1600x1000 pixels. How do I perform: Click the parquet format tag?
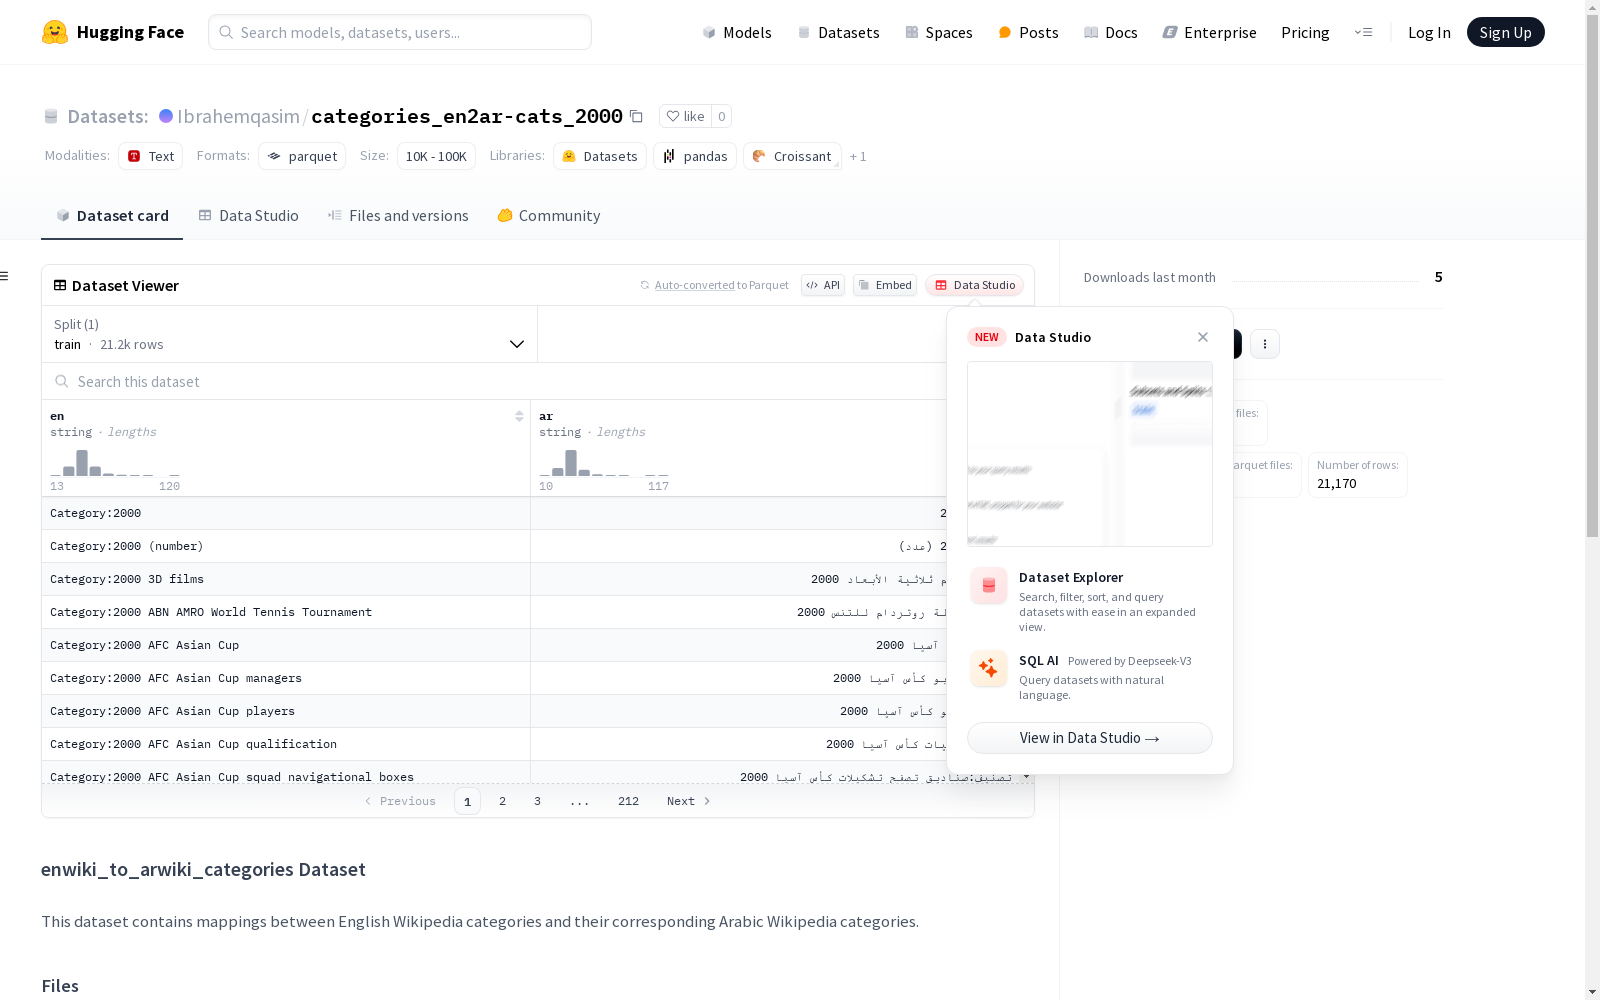click(302, 156)
